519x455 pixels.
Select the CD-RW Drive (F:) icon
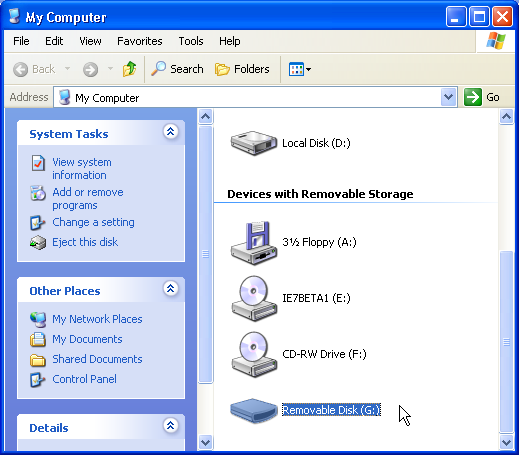(x=254, y=354)
